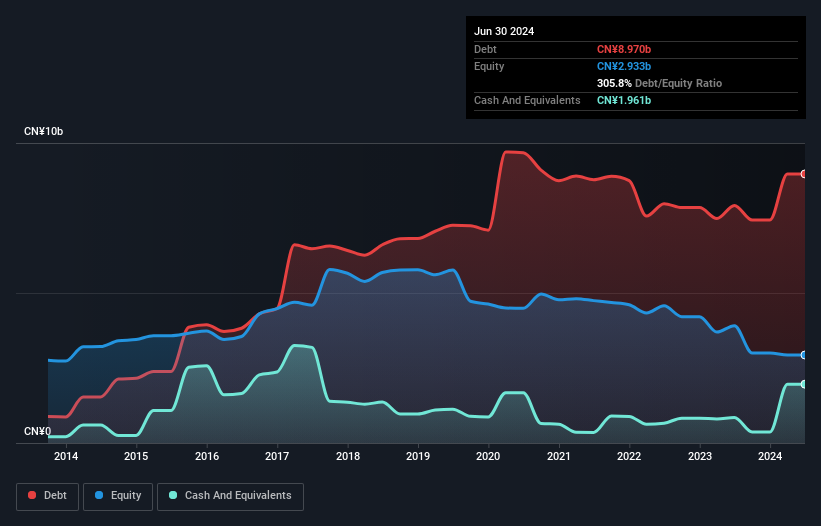Toggle the Equity legend button
The width and height of the screenshot is (821, 526).
pyautogui.click(x=118, y=496)
